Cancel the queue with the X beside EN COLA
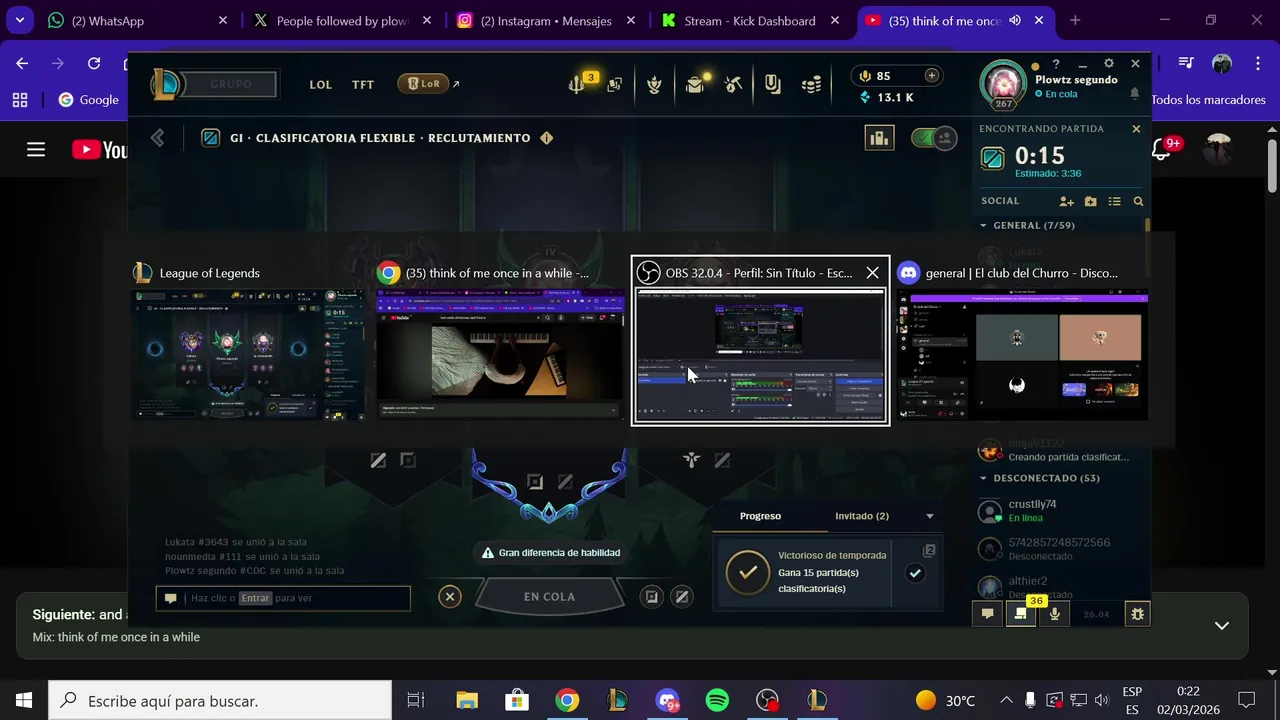Viewport: 1280px width, 720px height. tap(450, 597)
